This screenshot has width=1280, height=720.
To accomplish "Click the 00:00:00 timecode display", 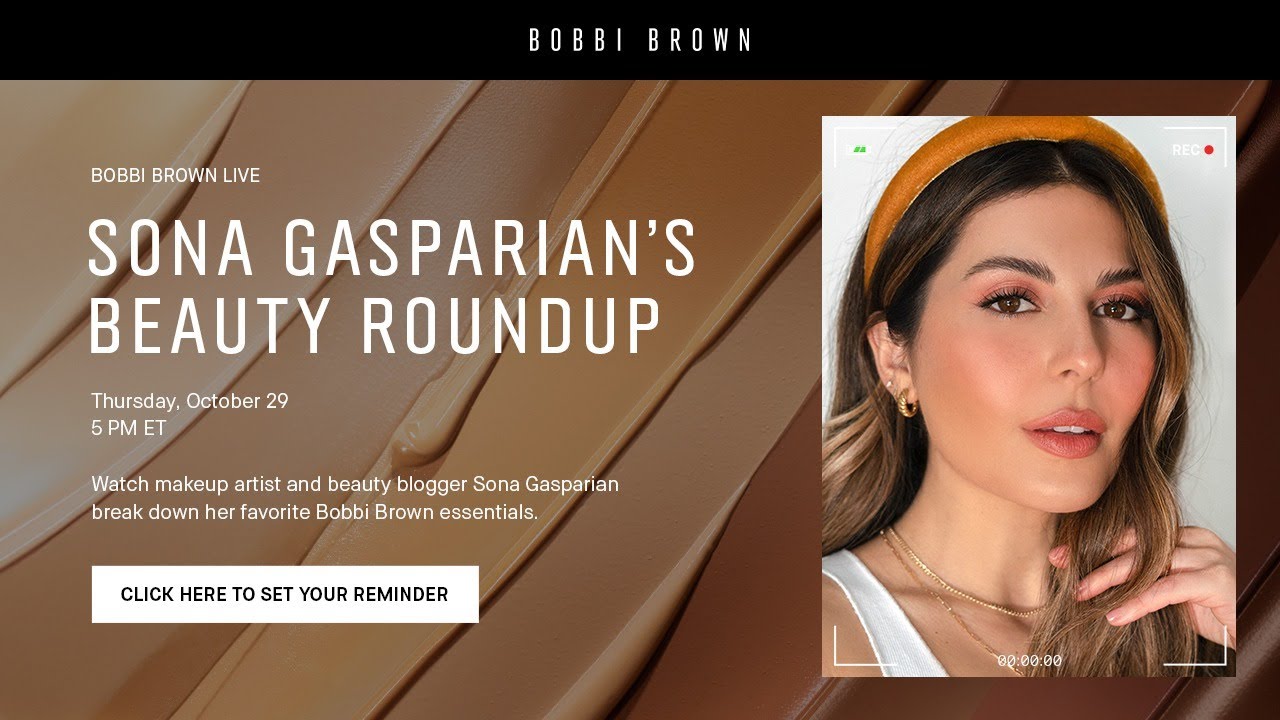I will (1029, 661).
